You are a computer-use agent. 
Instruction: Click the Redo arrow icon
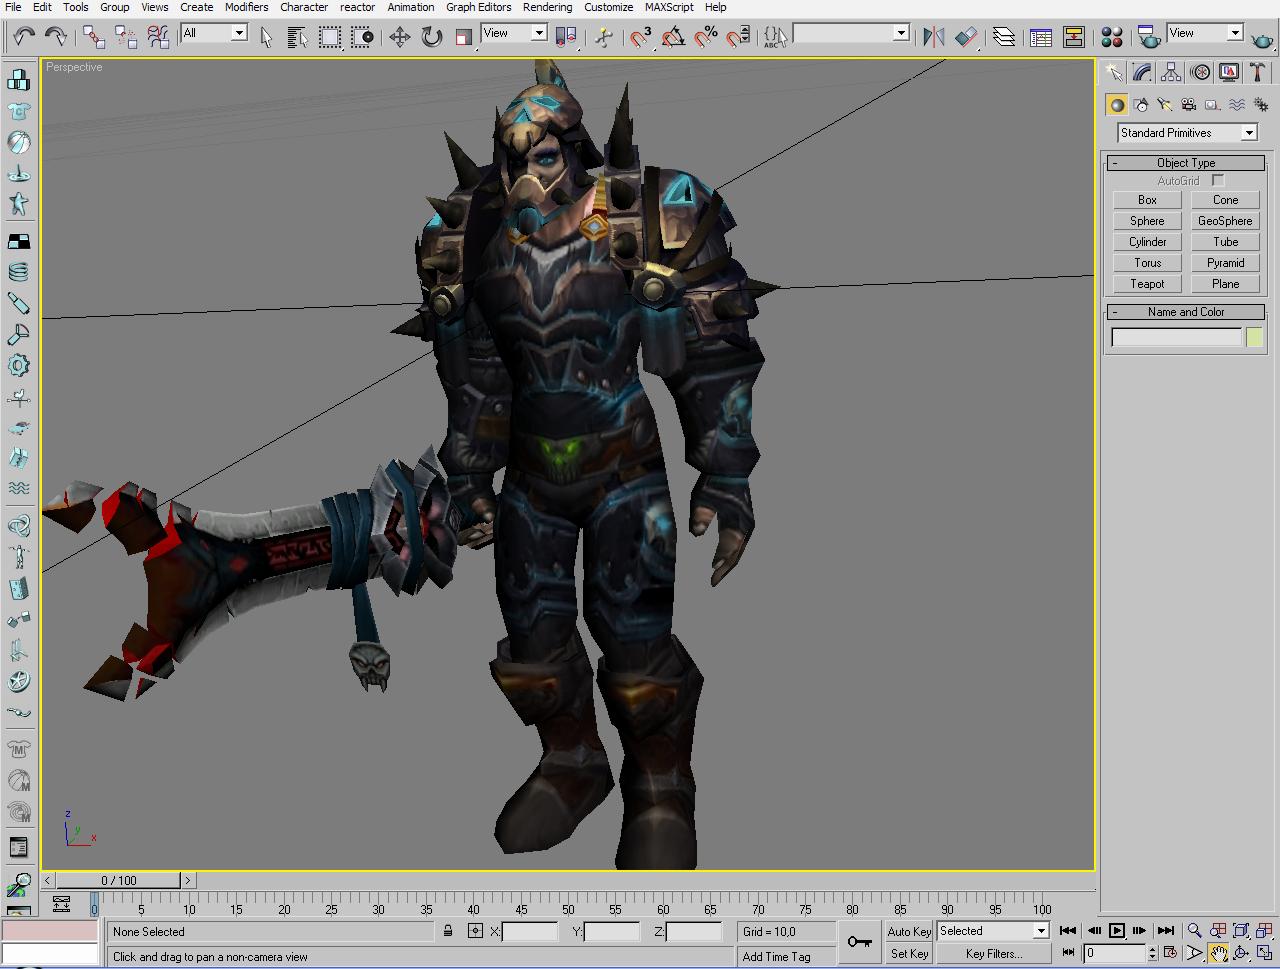point(56,37)
